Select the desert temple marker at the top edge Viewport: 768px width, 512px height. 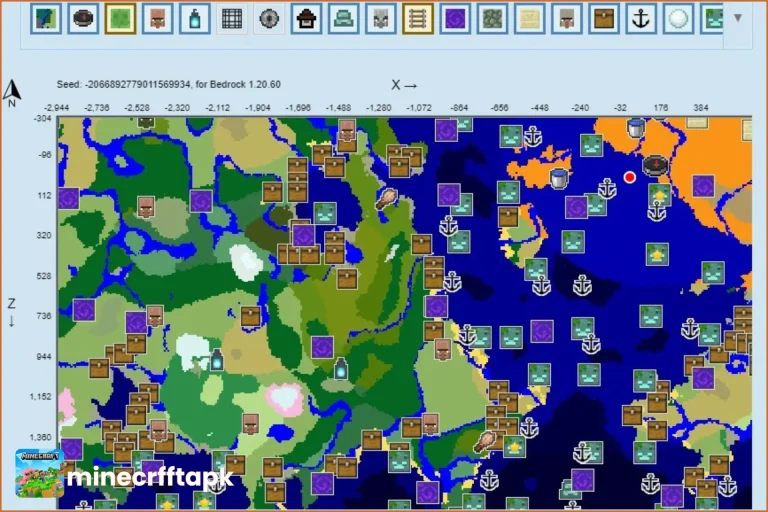coord(696,122)
